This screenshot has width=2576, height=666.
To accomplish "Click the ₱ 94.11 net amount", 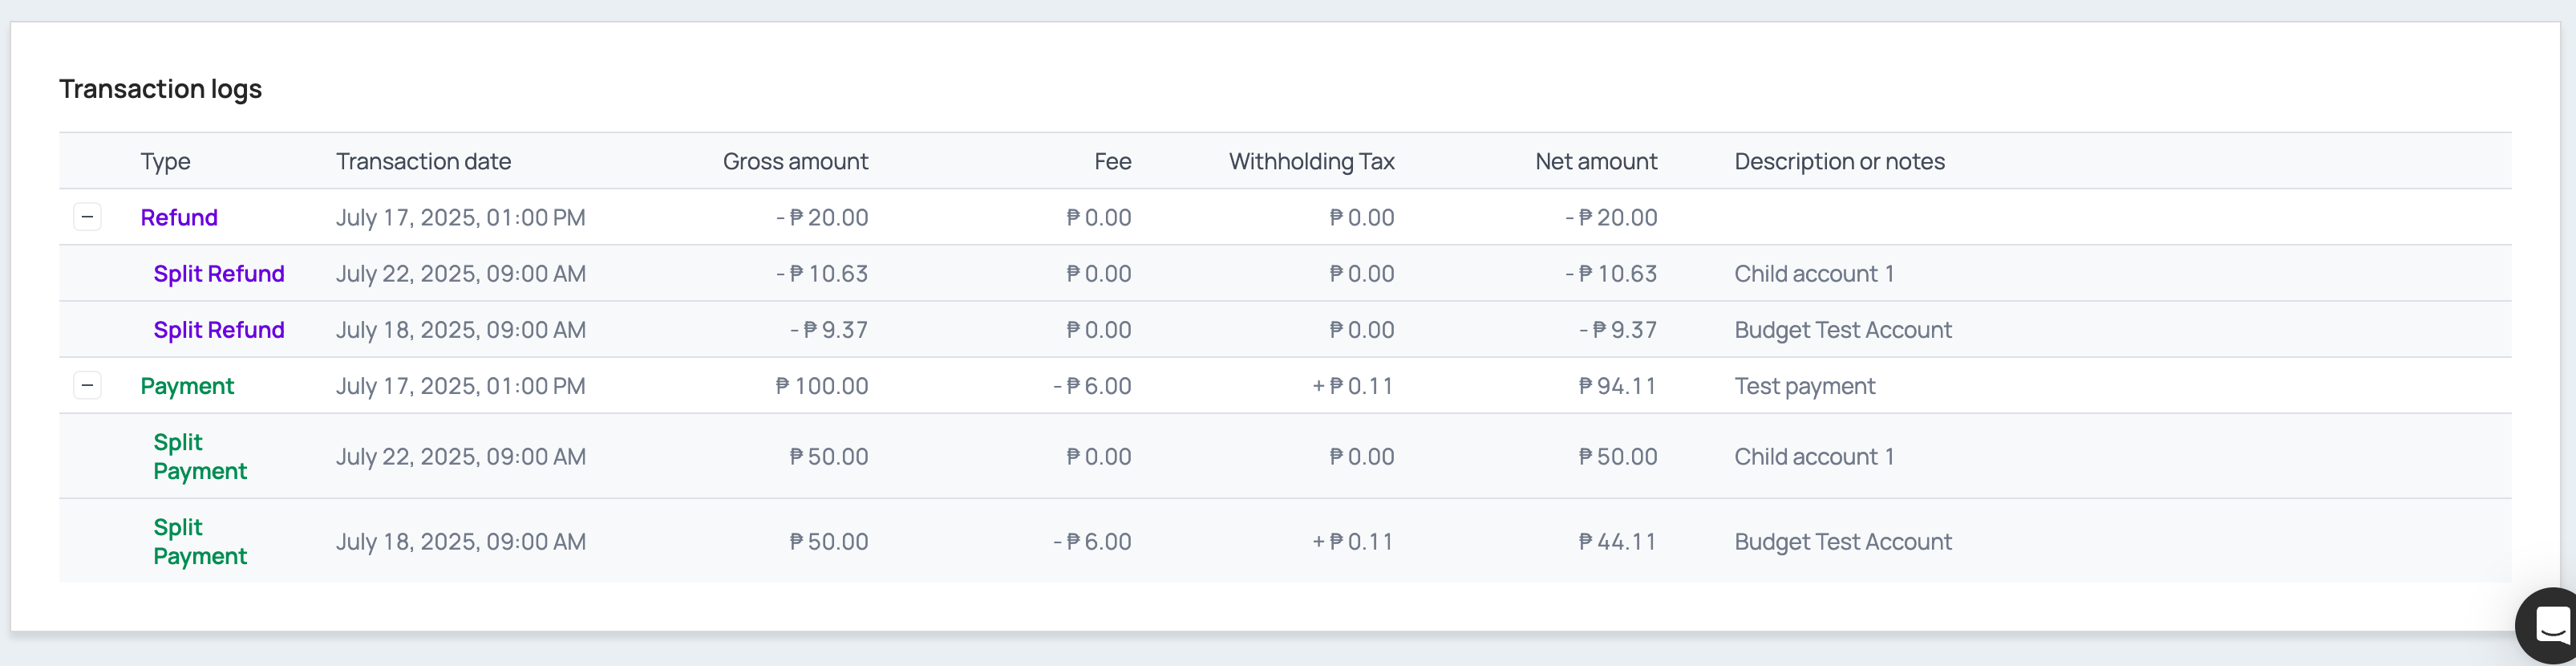I will click(1617, 386).
